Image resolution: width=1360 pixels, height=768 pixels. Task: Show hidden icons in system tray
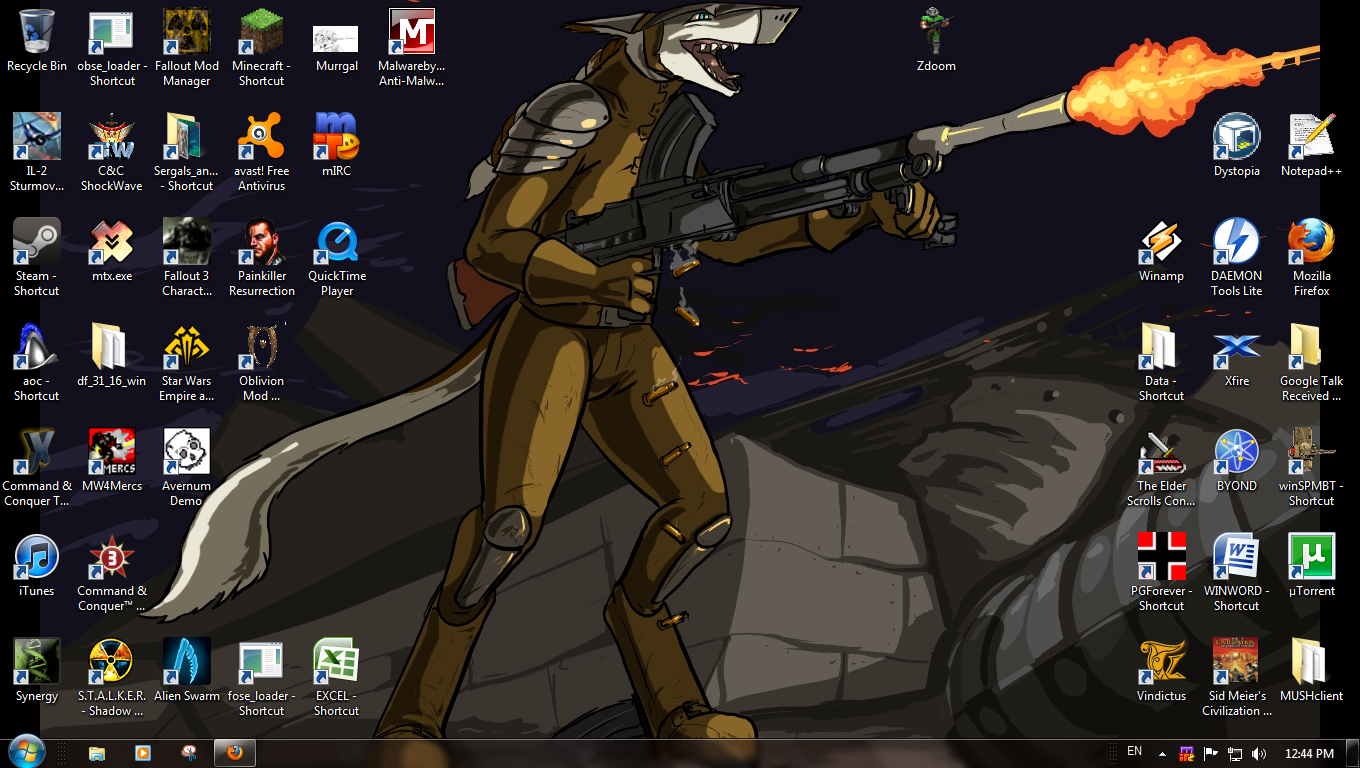(x=1162, y=753)
